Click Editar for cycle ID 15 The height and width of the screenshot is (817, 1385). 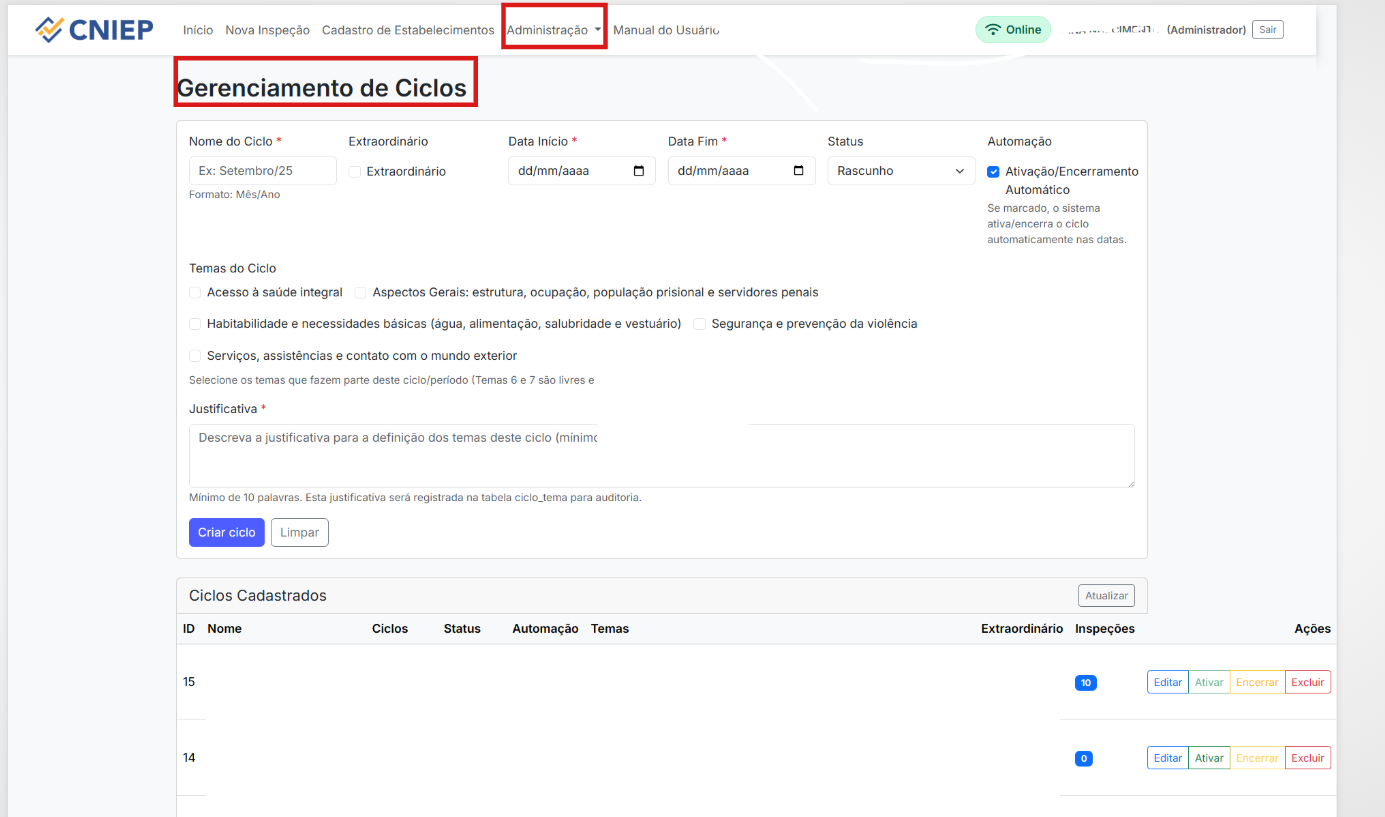tap(1167, 682)
